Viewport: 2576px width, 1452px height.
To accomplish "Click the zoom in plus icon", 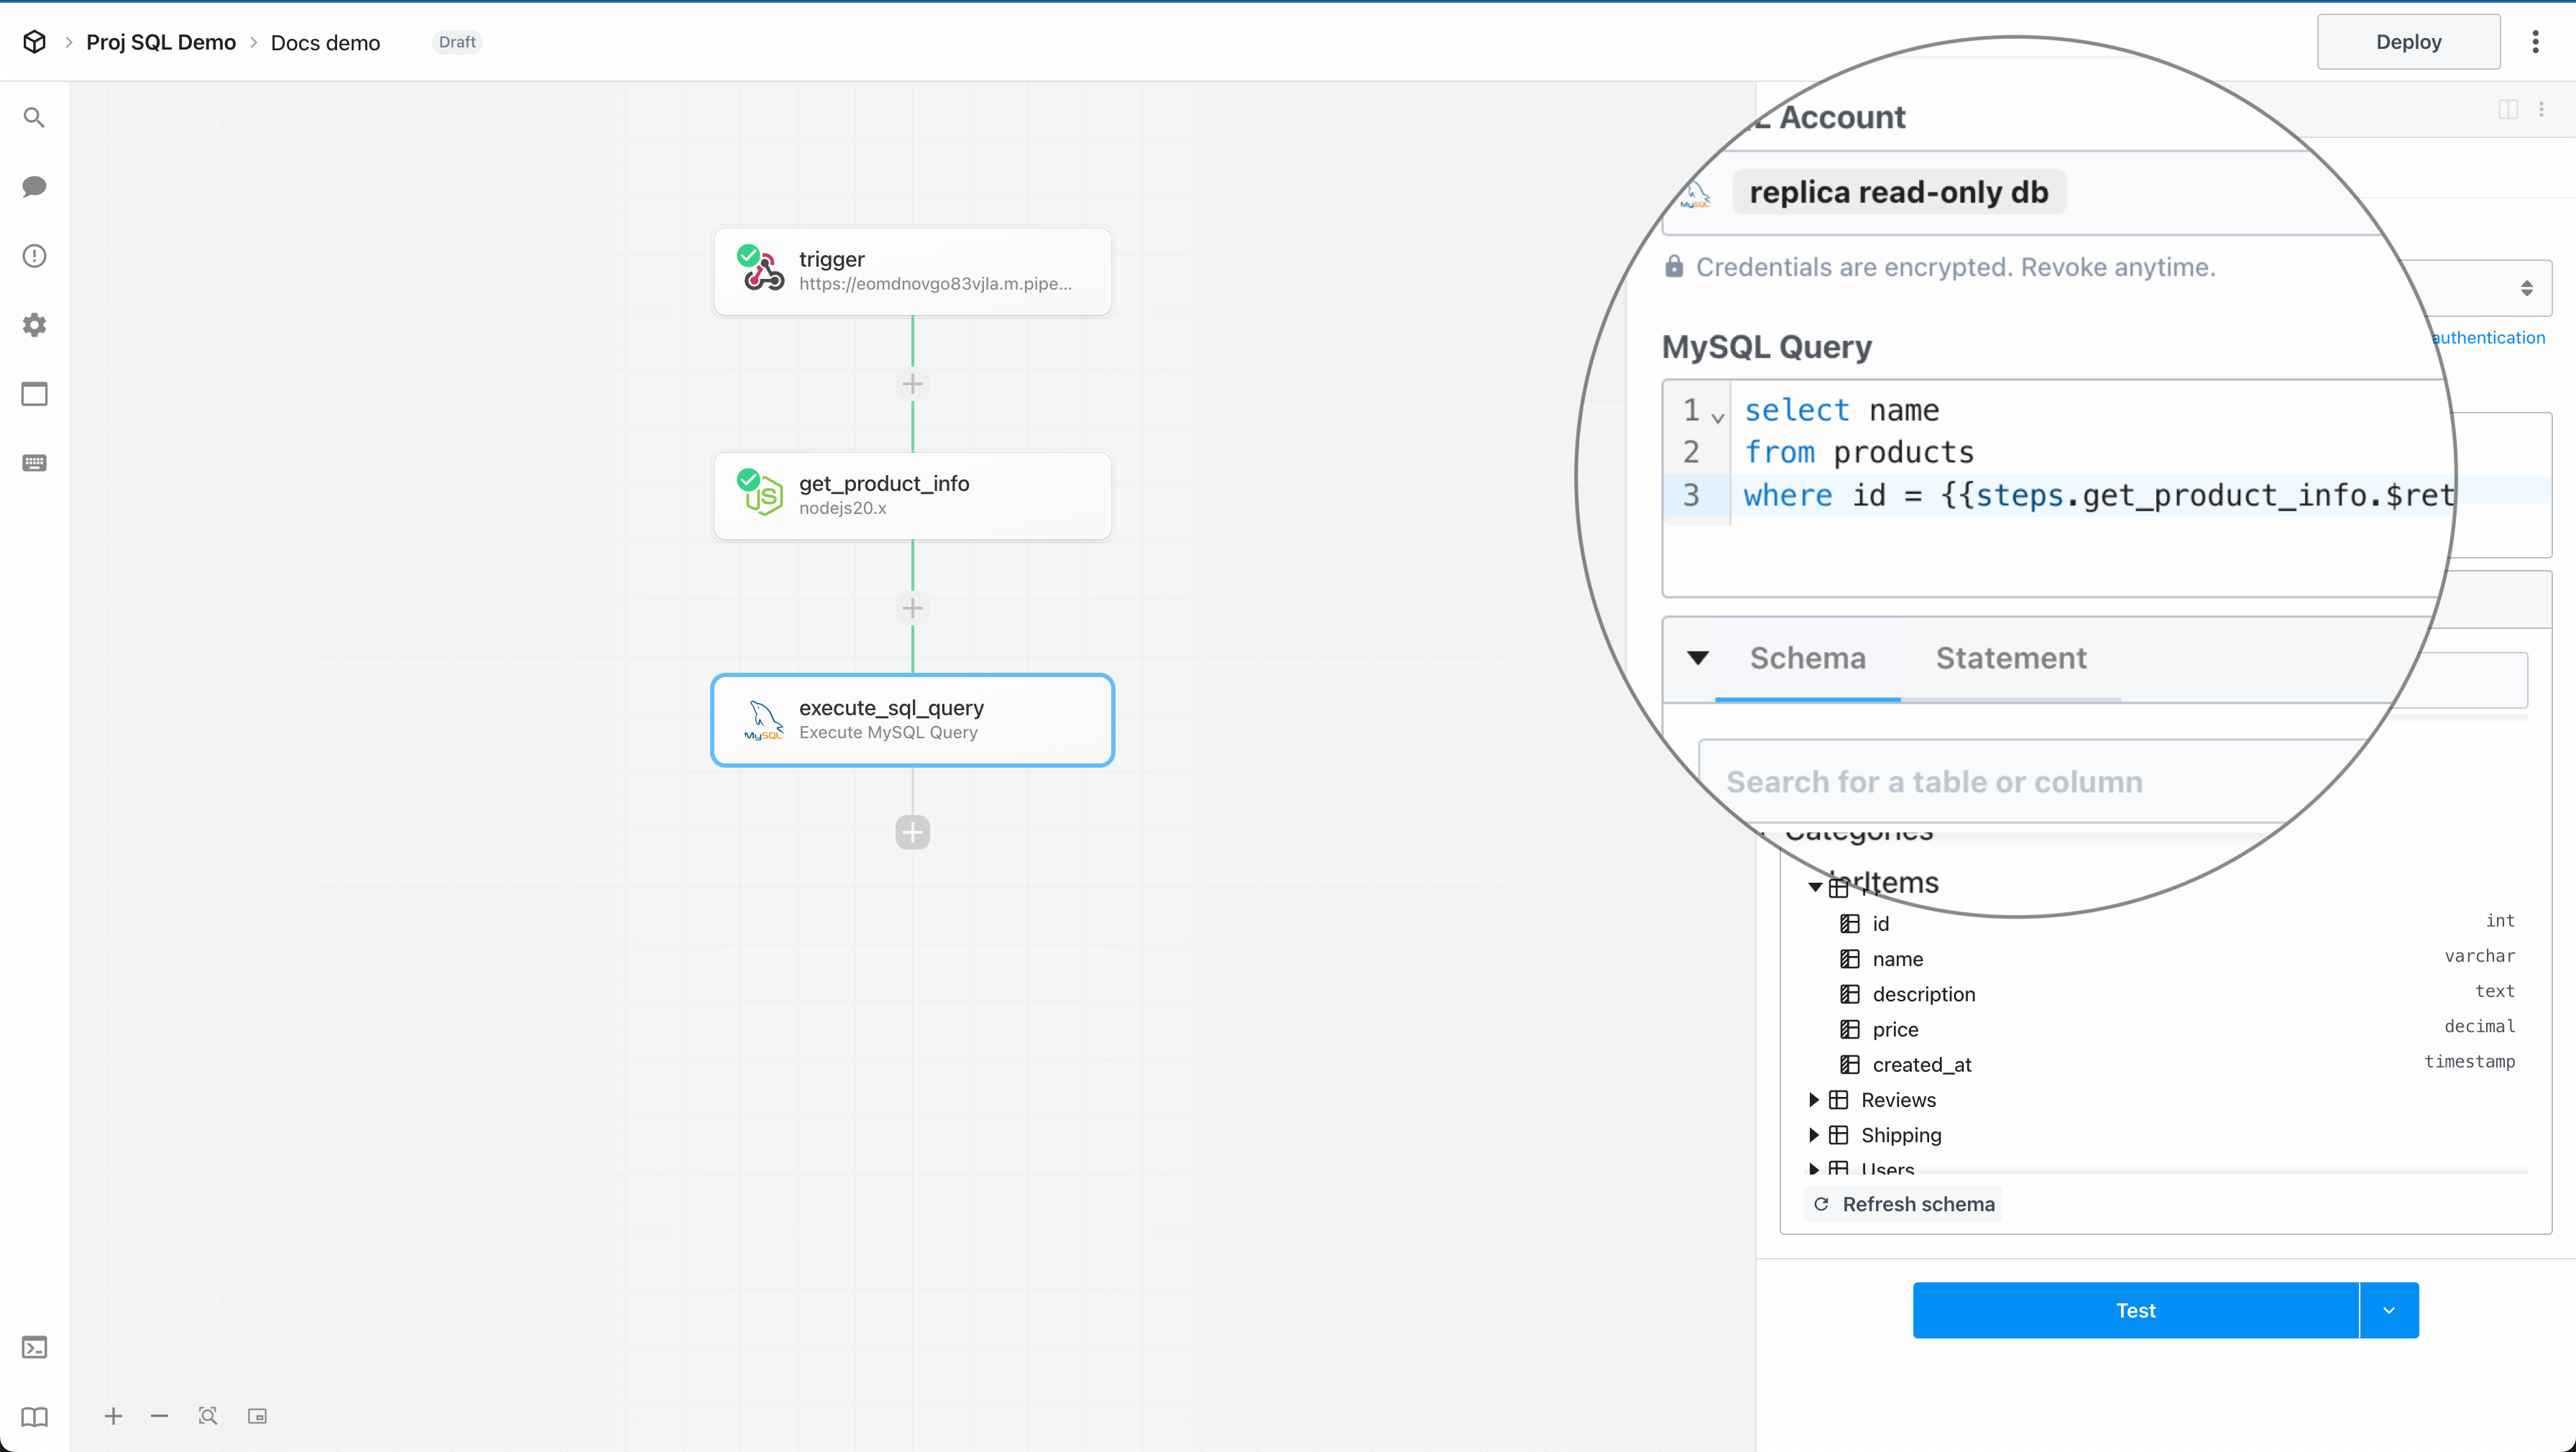I will tap(113, 1416).
